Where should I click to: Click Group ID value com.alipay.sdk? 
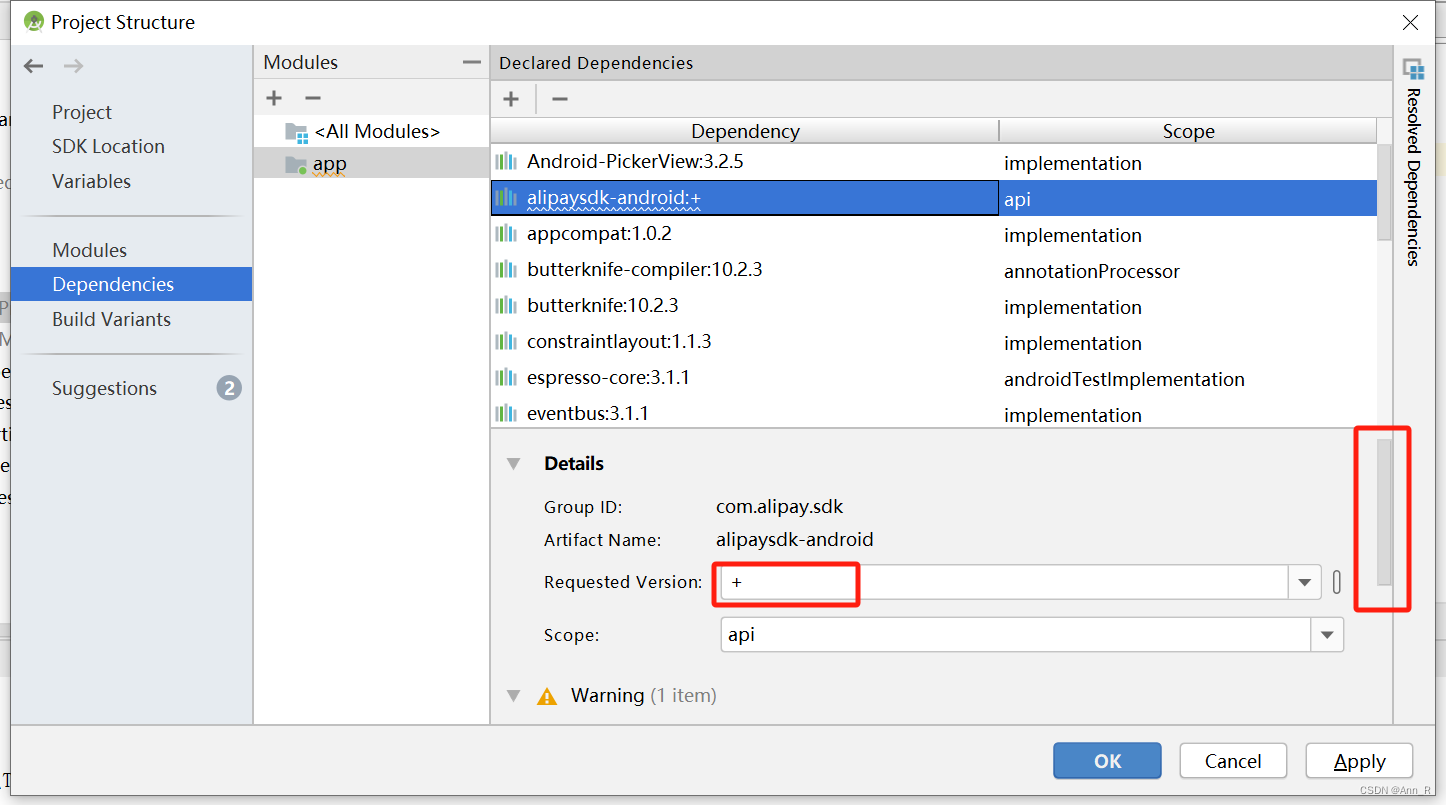point(780,507)
